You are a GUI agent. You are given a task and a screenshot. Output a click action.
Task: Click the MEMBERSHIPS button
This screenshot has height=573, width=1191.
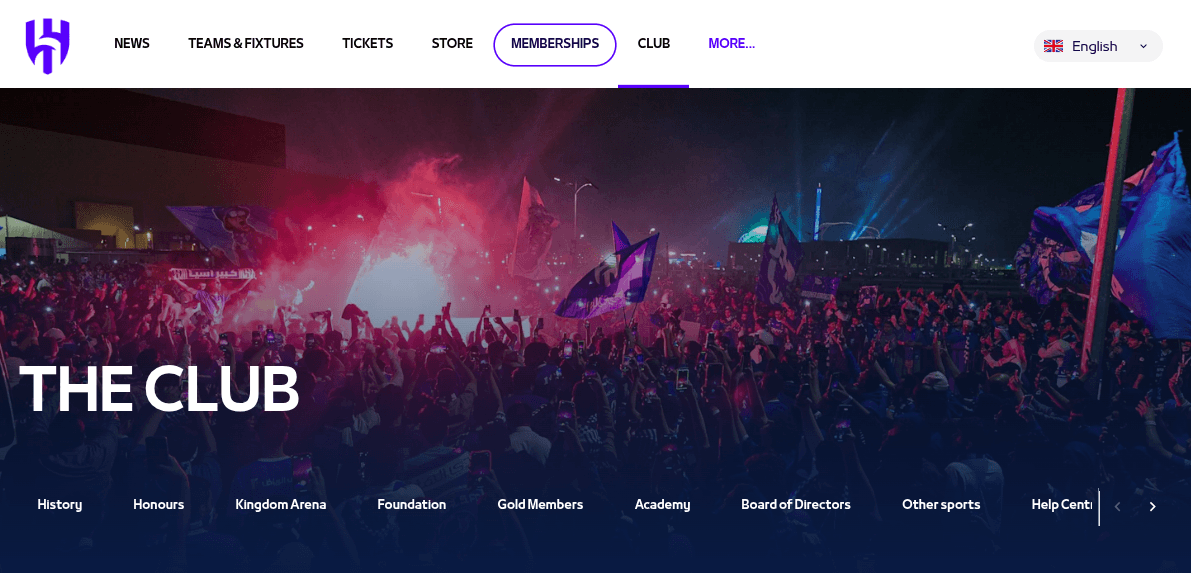pyautogui.click(x=554, y=45)
